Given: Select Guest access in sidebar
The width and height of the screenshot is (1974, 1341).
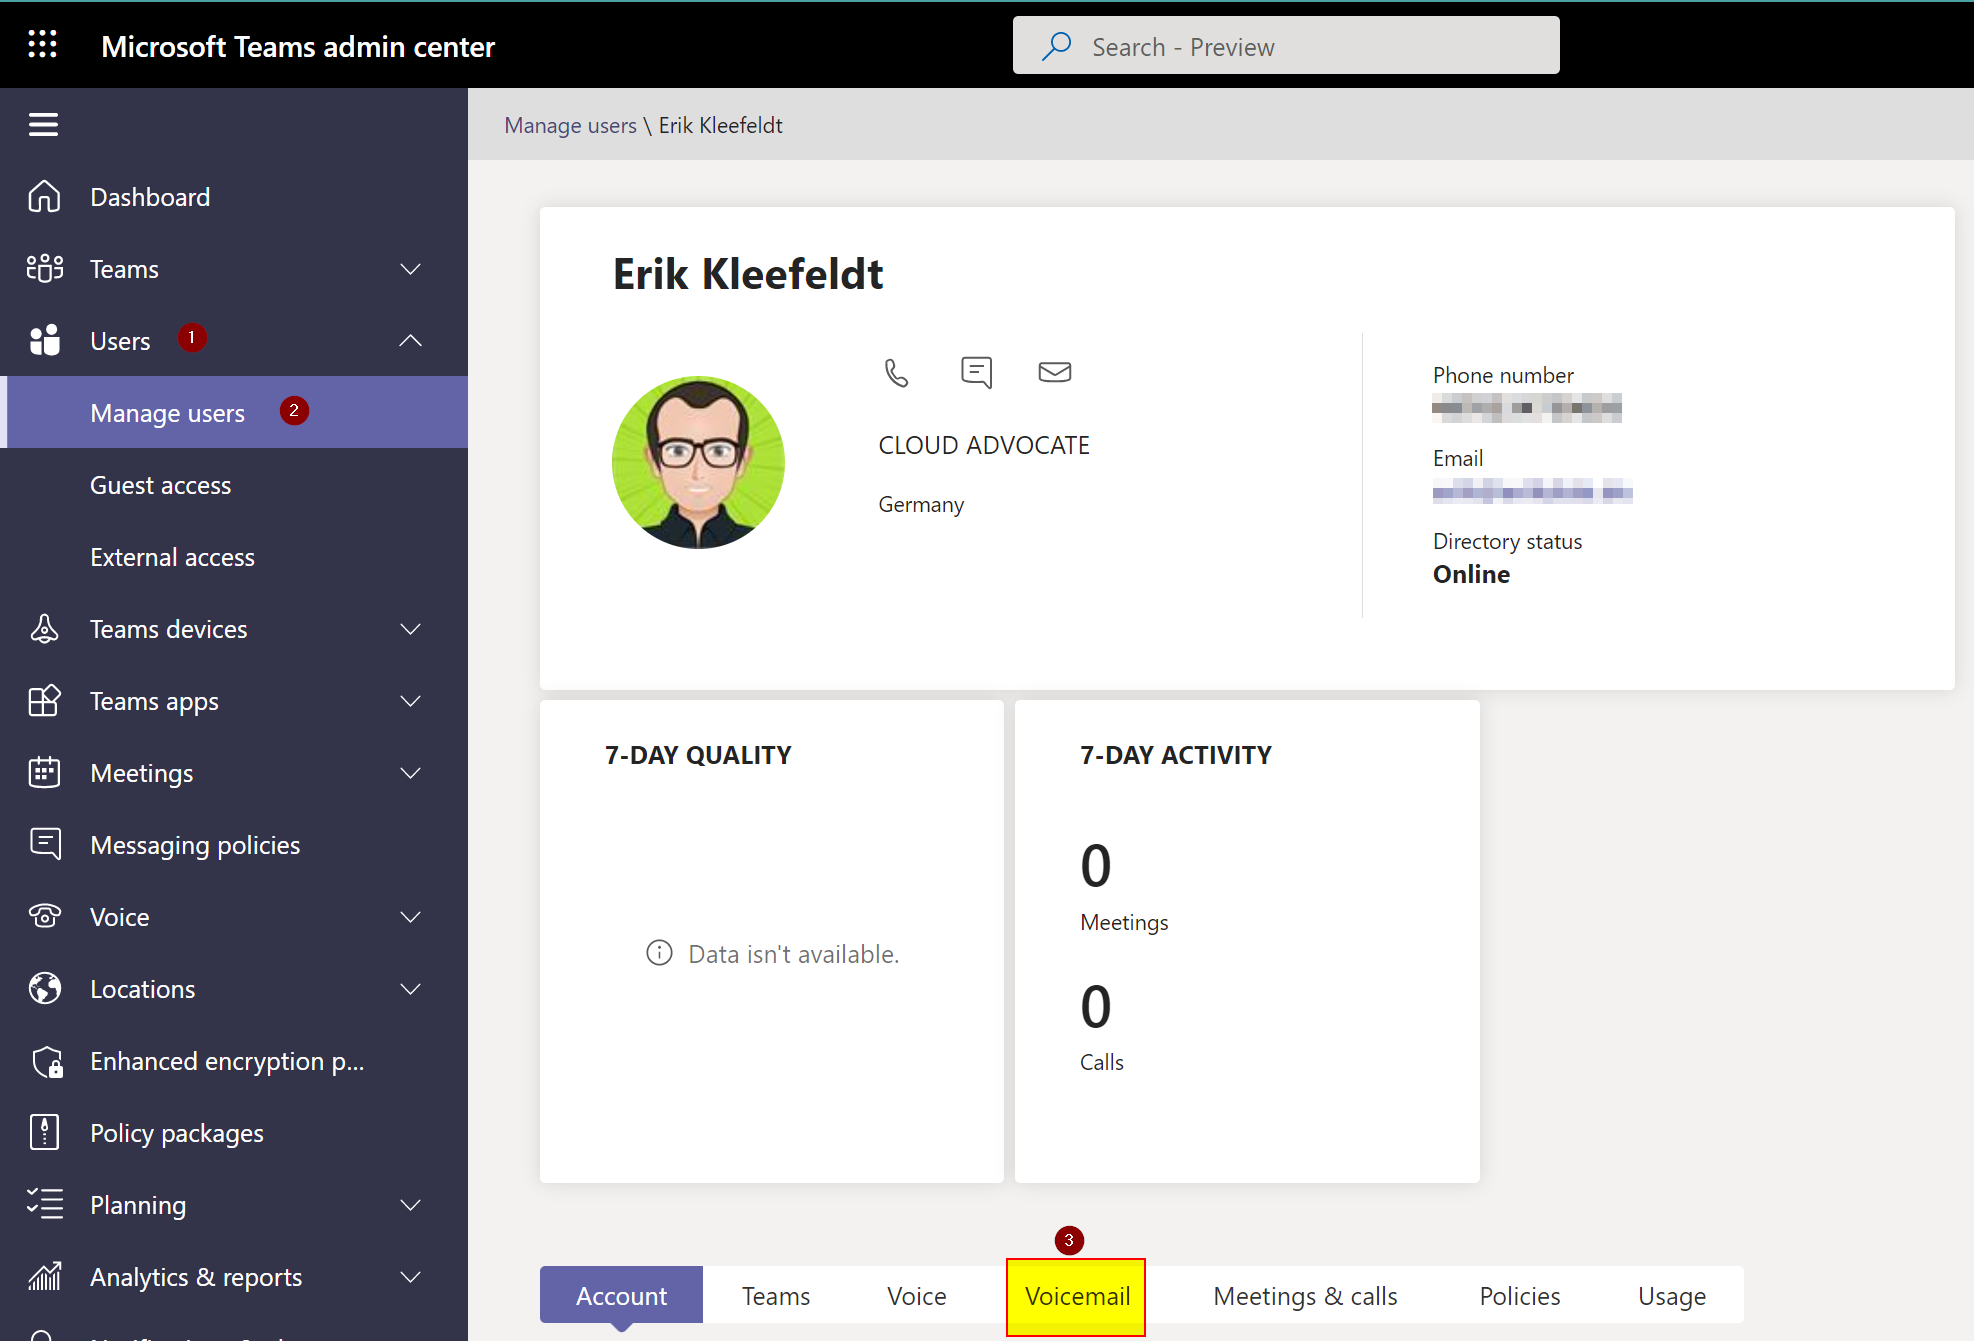Looking at the screenshot, I should [x=160, y=485].
